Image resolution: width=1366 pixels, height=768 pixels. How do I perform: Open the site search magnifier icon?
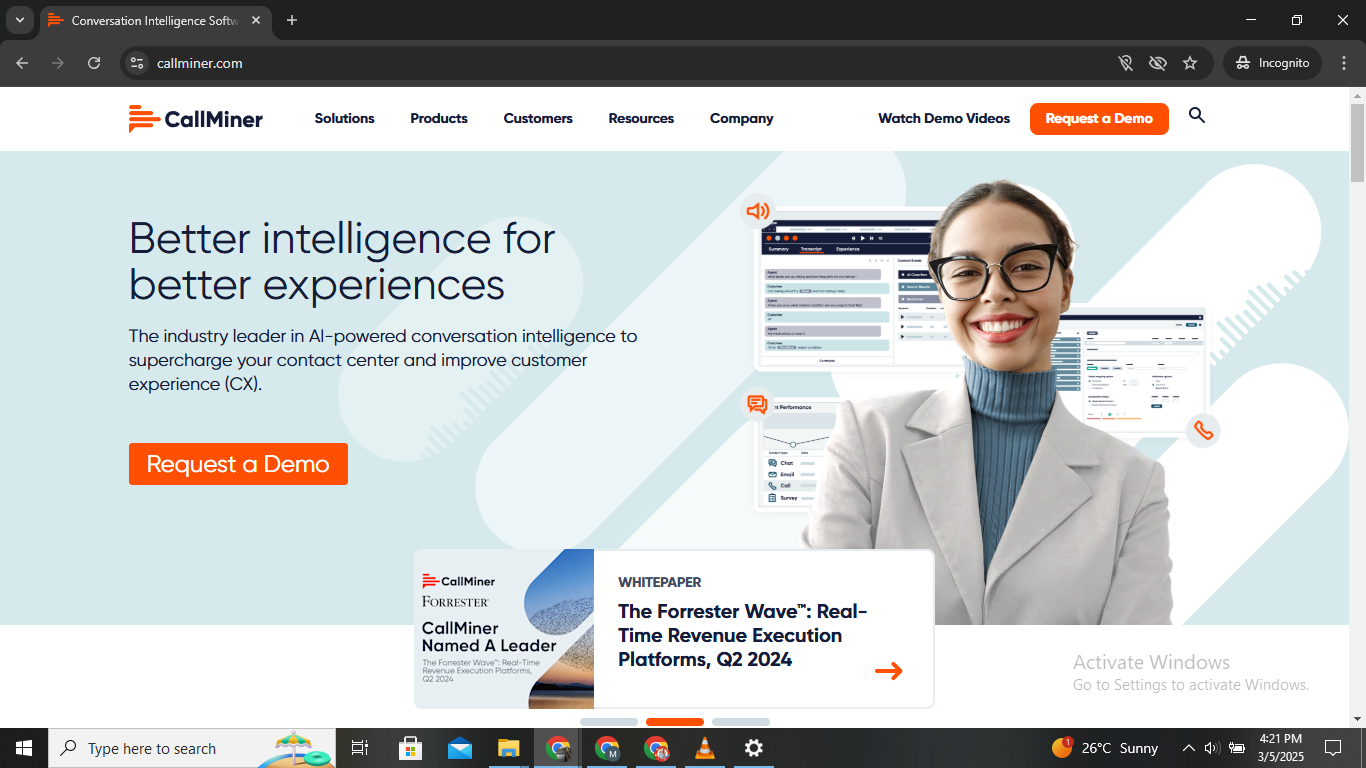(1197, 116)
